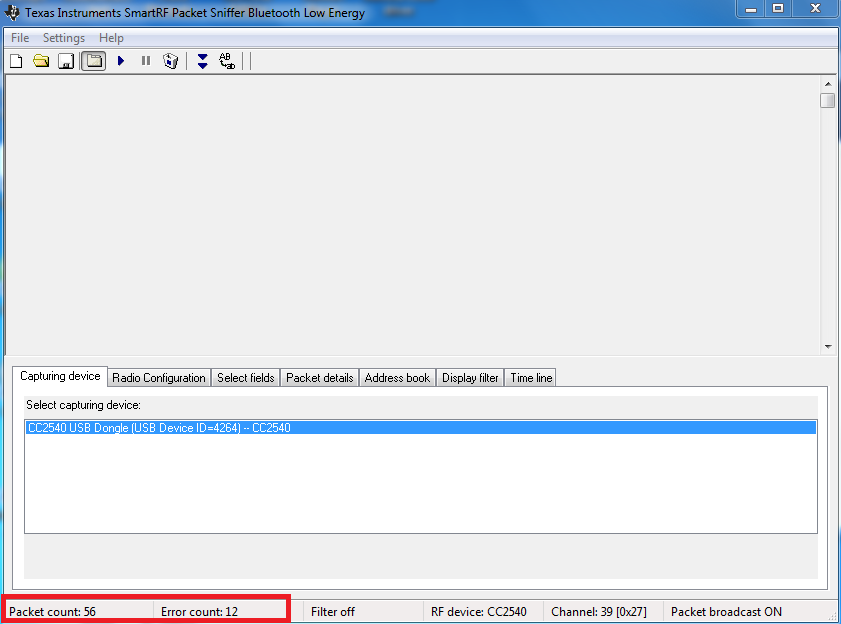Open the File menu
This screenshot has height=624, width=841.
click(x=20, y=38)
